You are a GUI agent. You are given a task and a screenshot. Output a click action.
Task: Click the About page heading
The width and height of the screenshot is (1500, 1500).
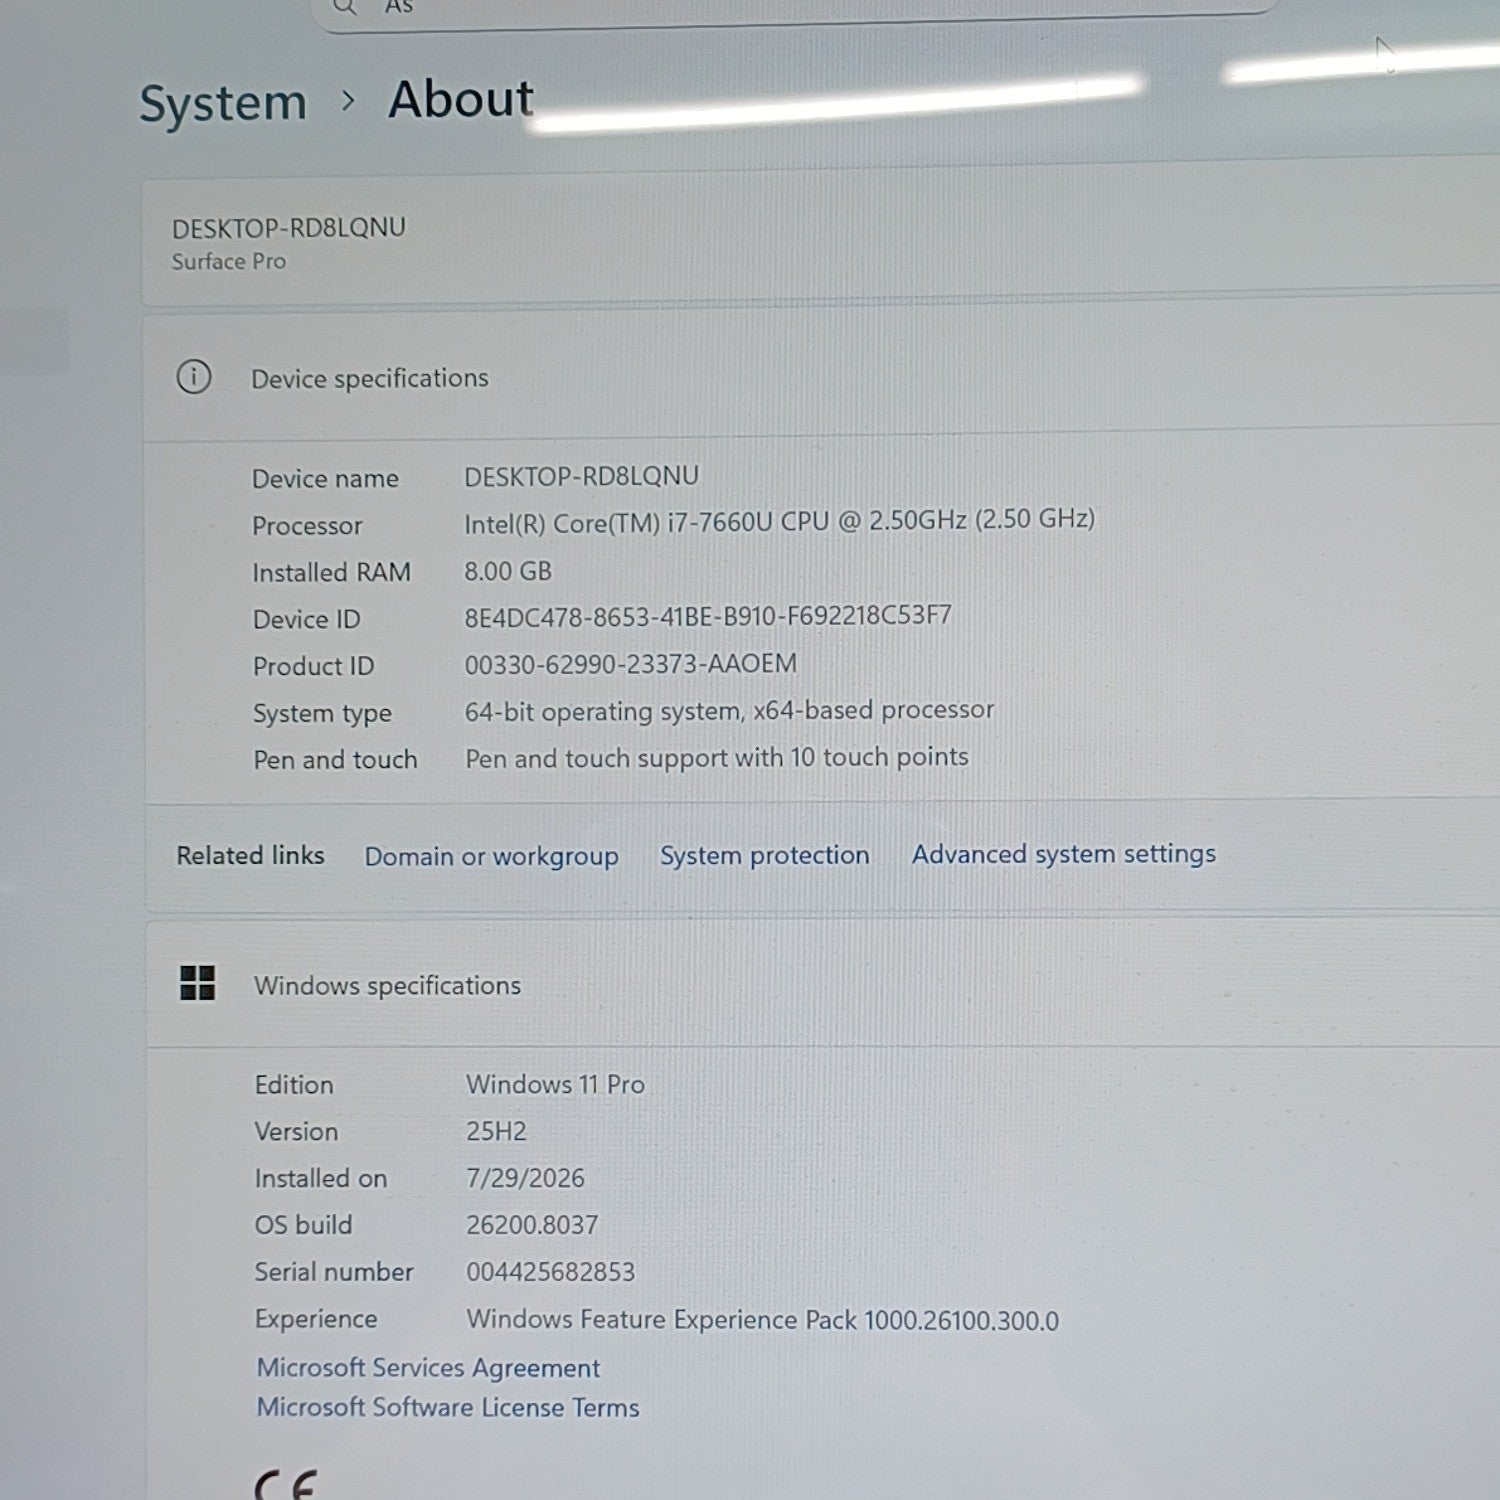[461, 99]
